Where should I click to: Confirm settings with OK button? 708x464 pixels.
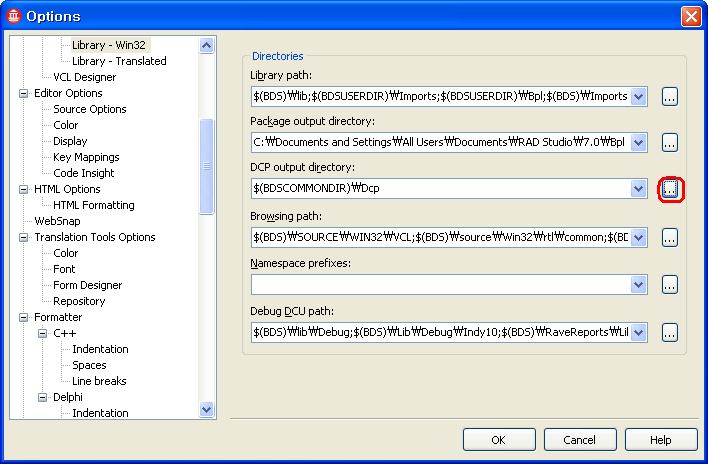tap(499, 440)
